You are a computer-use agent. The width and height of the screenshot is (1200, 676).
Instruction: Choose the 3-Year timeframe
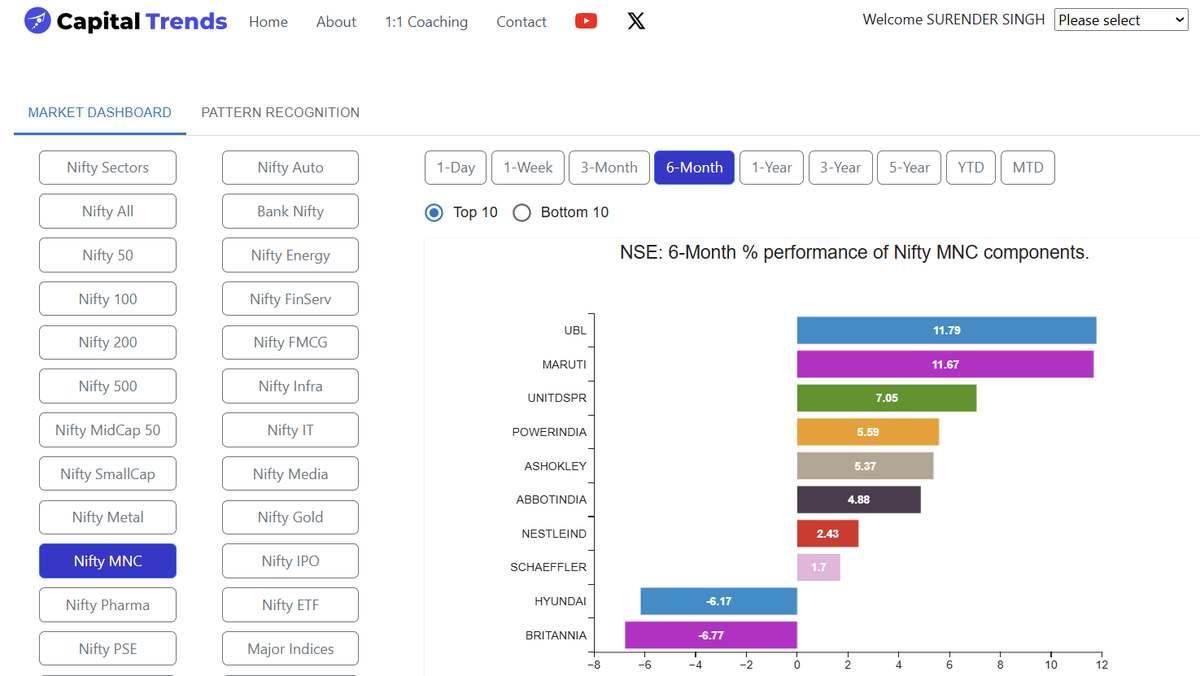coord(840,168)
